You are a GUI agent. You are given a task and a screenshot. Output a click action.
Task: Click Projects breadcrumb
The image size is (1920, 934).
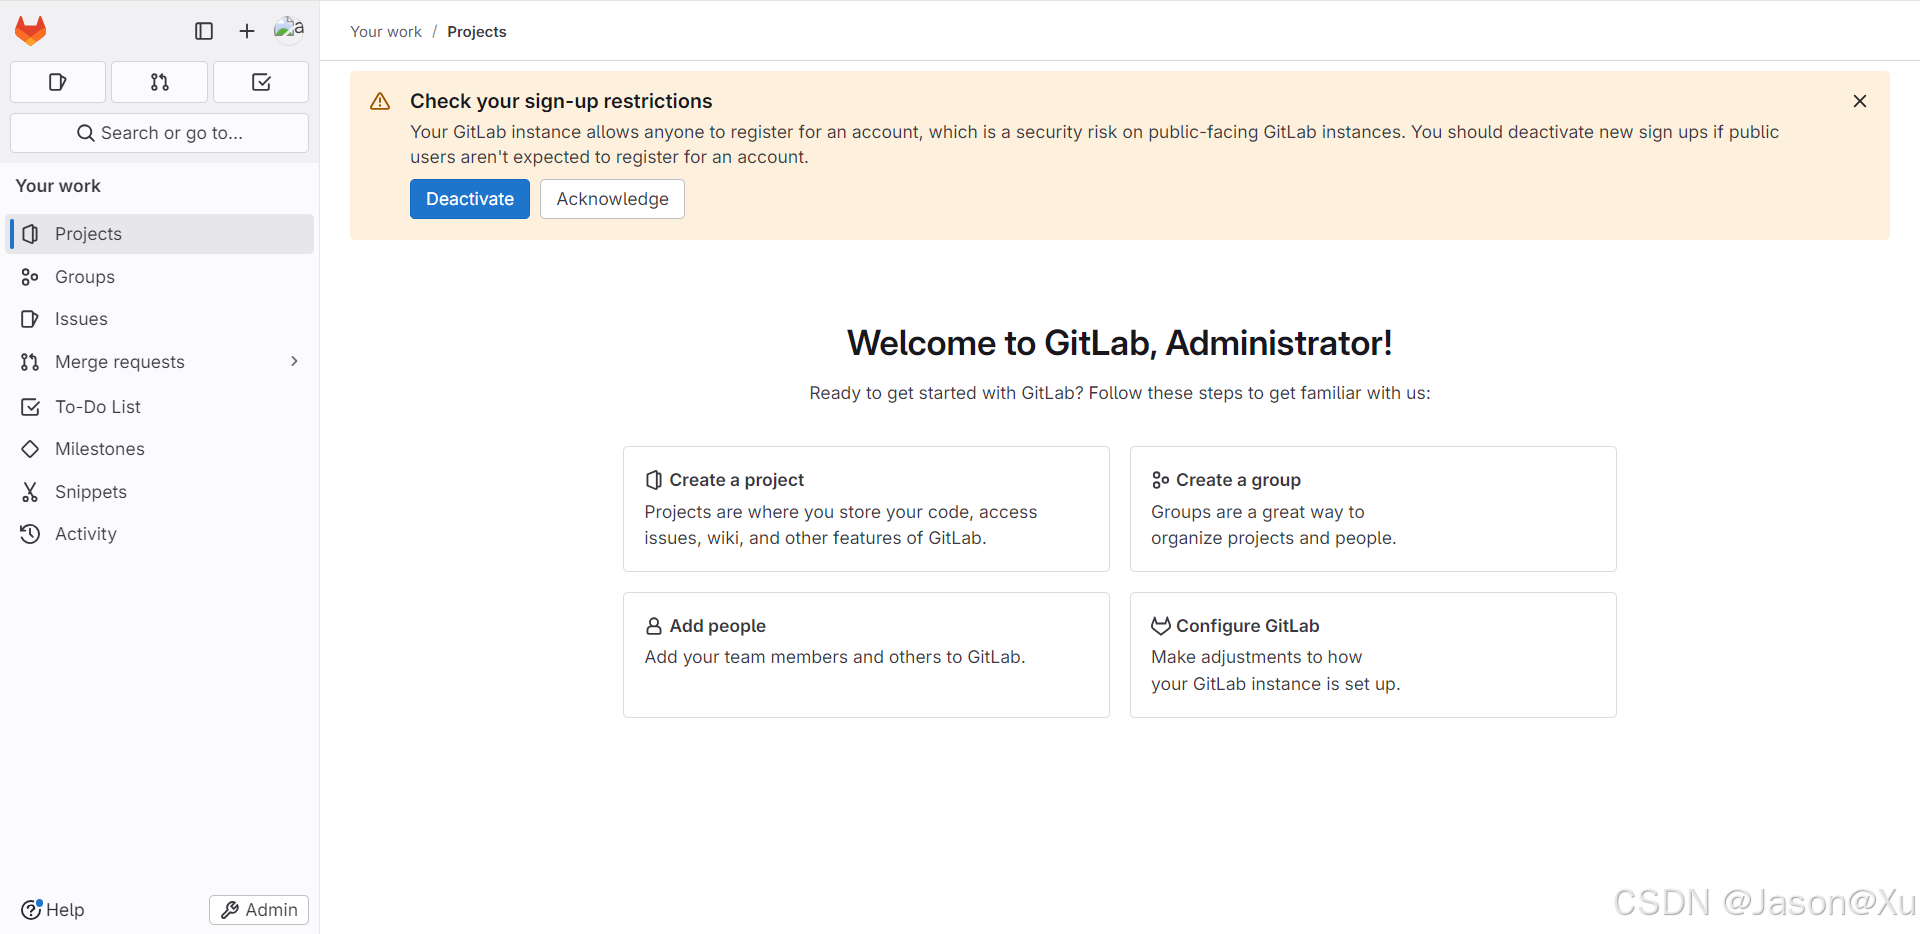[x=477, y=31]
